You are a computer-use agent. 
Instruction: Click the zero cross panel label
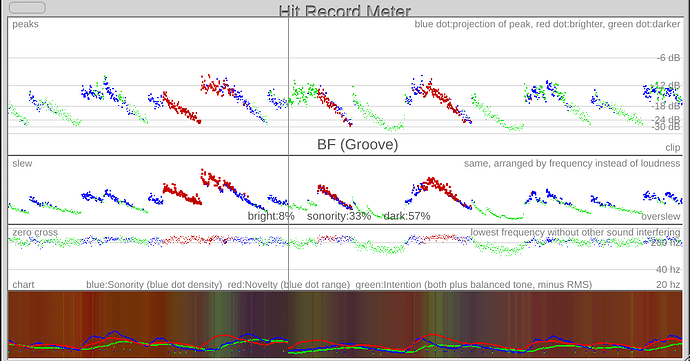(x=35, y=232)
